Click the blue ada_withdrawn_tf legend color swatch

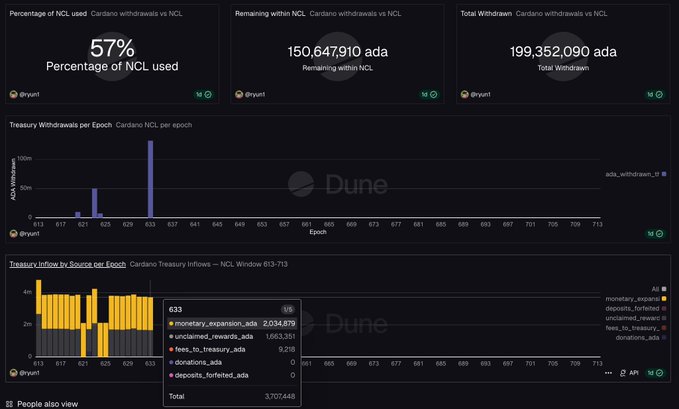click(664, 174)
